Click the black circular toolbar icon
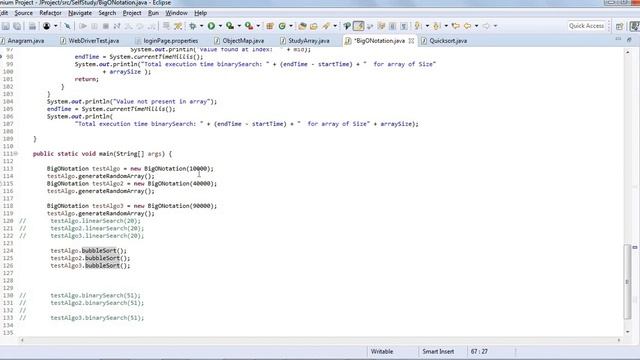Image resolution: width=640 pixels, height=360 pixels. click(47, 26)
